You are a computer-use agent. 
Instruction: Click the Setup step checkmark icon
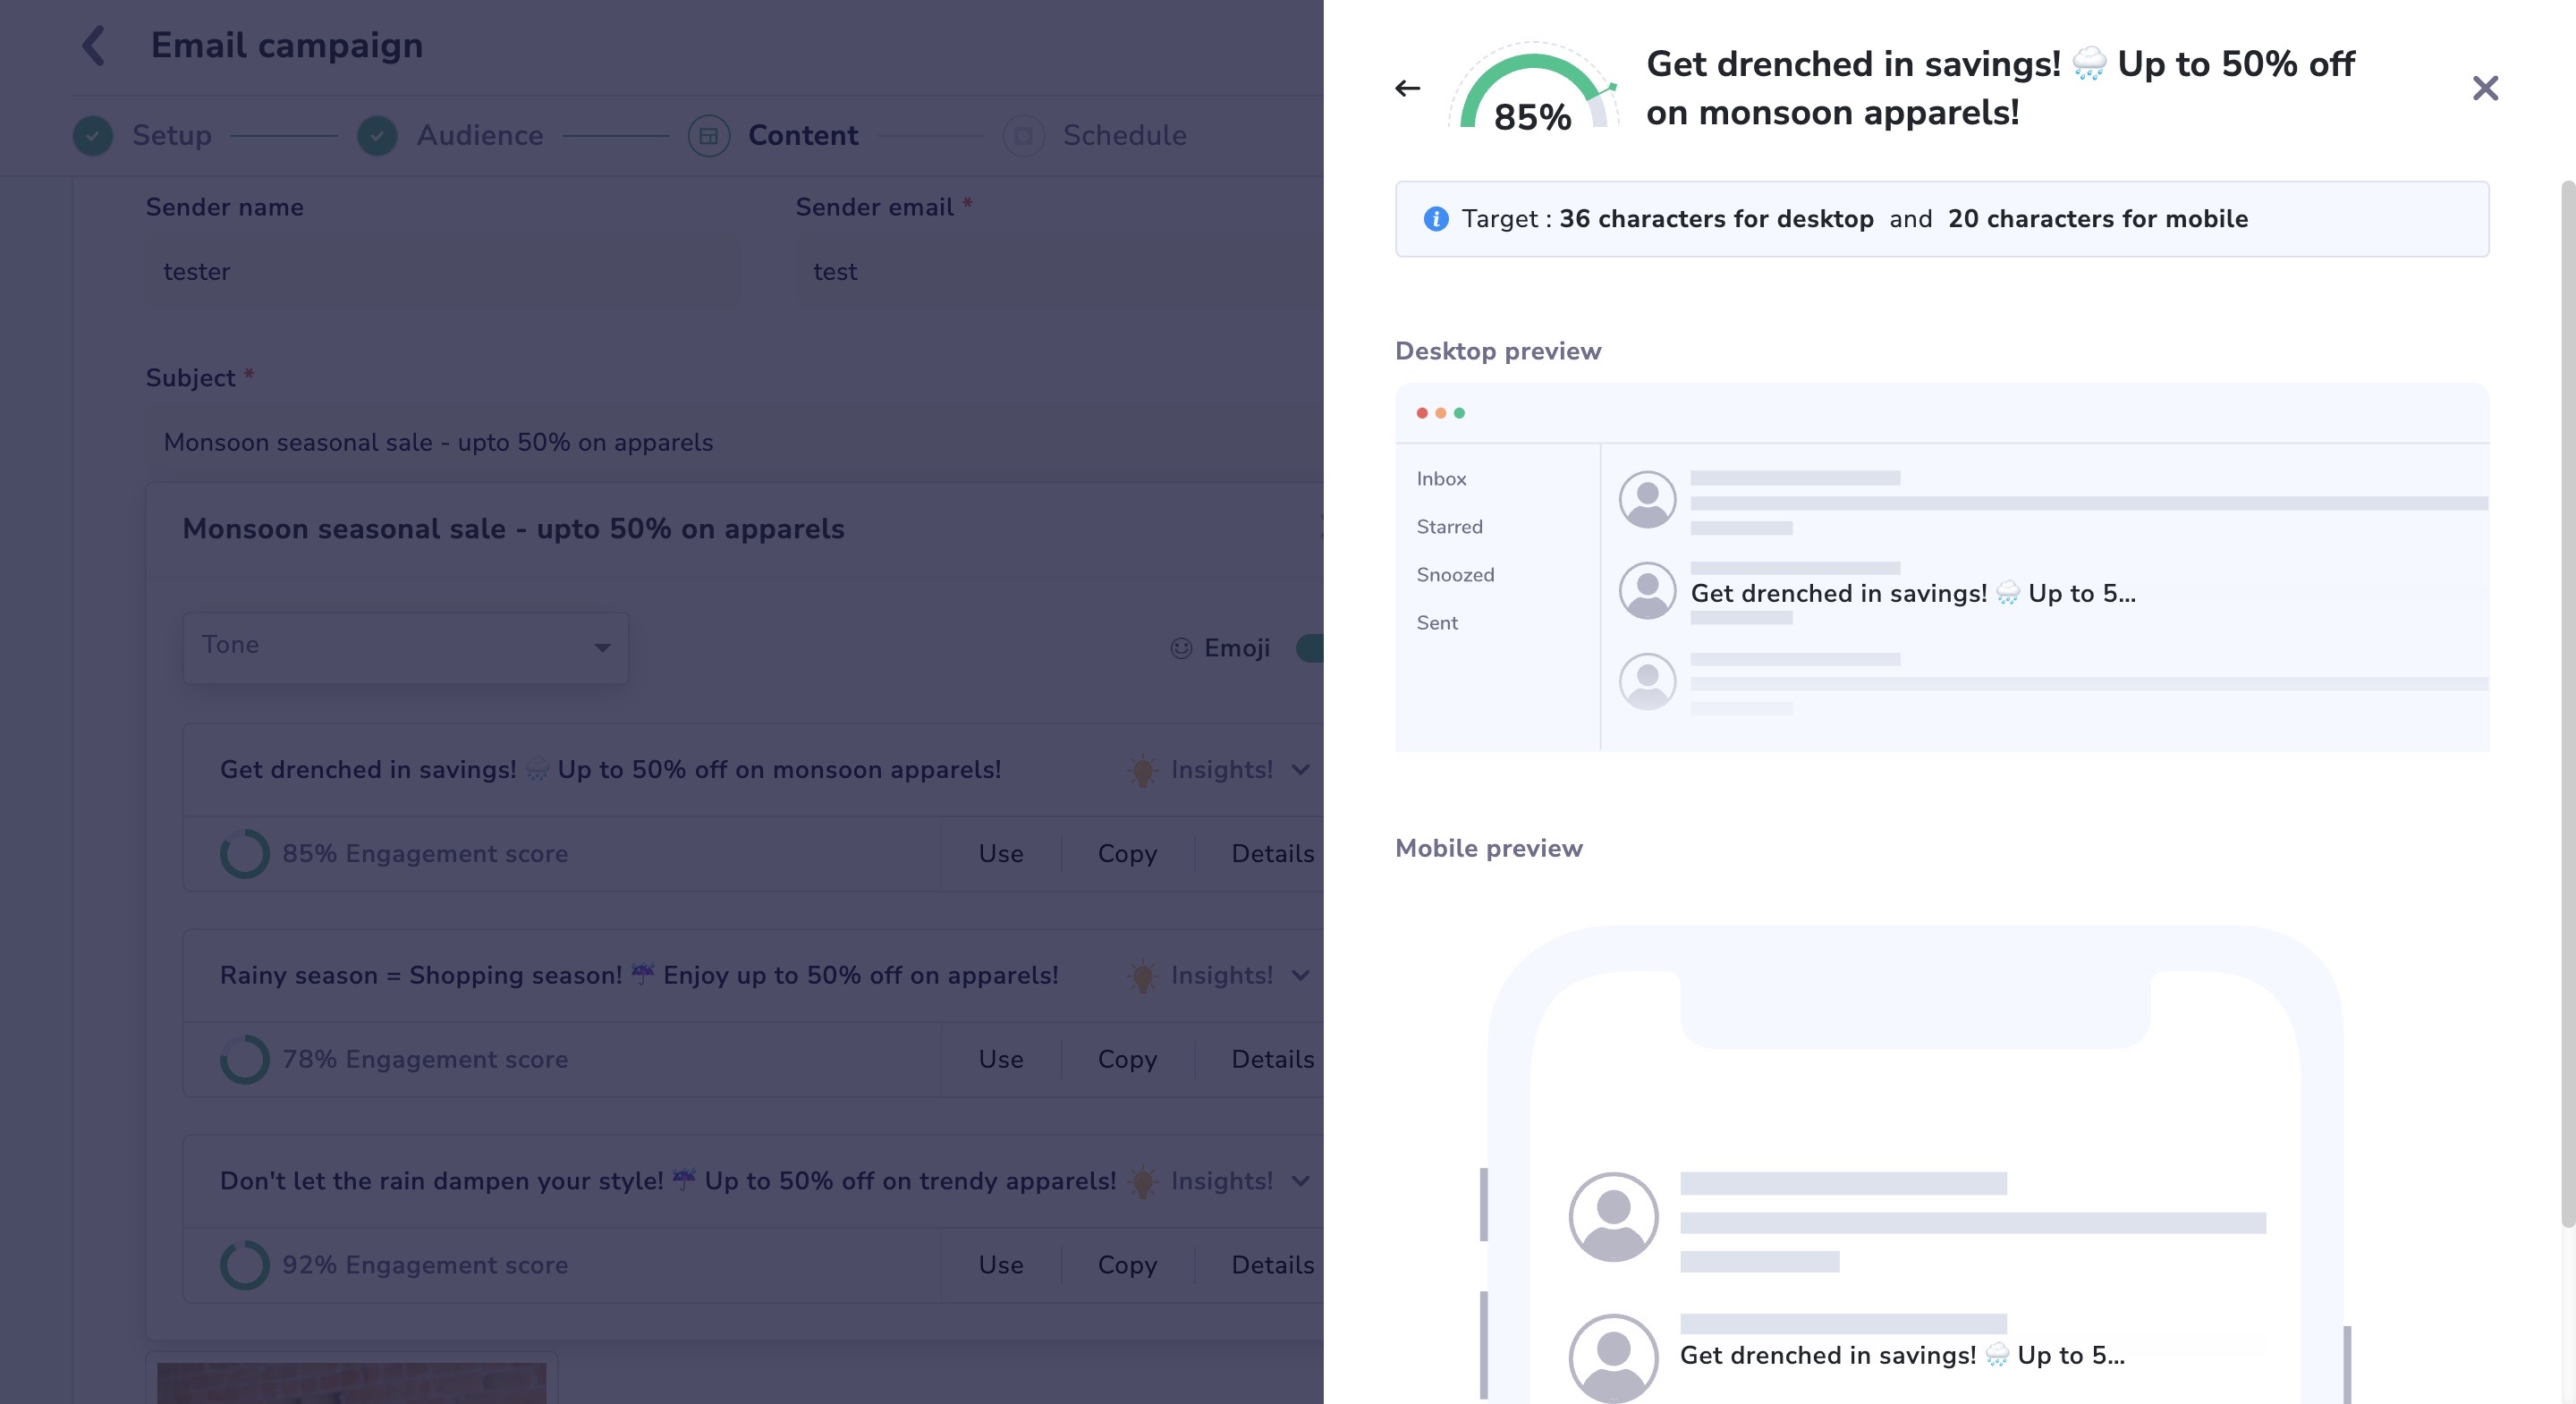tap(93, 135)
